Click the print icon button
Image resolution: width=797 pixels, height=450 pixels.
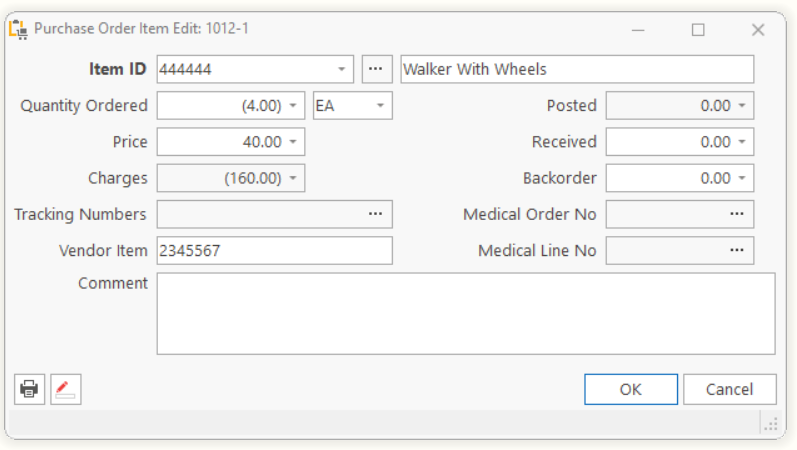pos(29,389)
